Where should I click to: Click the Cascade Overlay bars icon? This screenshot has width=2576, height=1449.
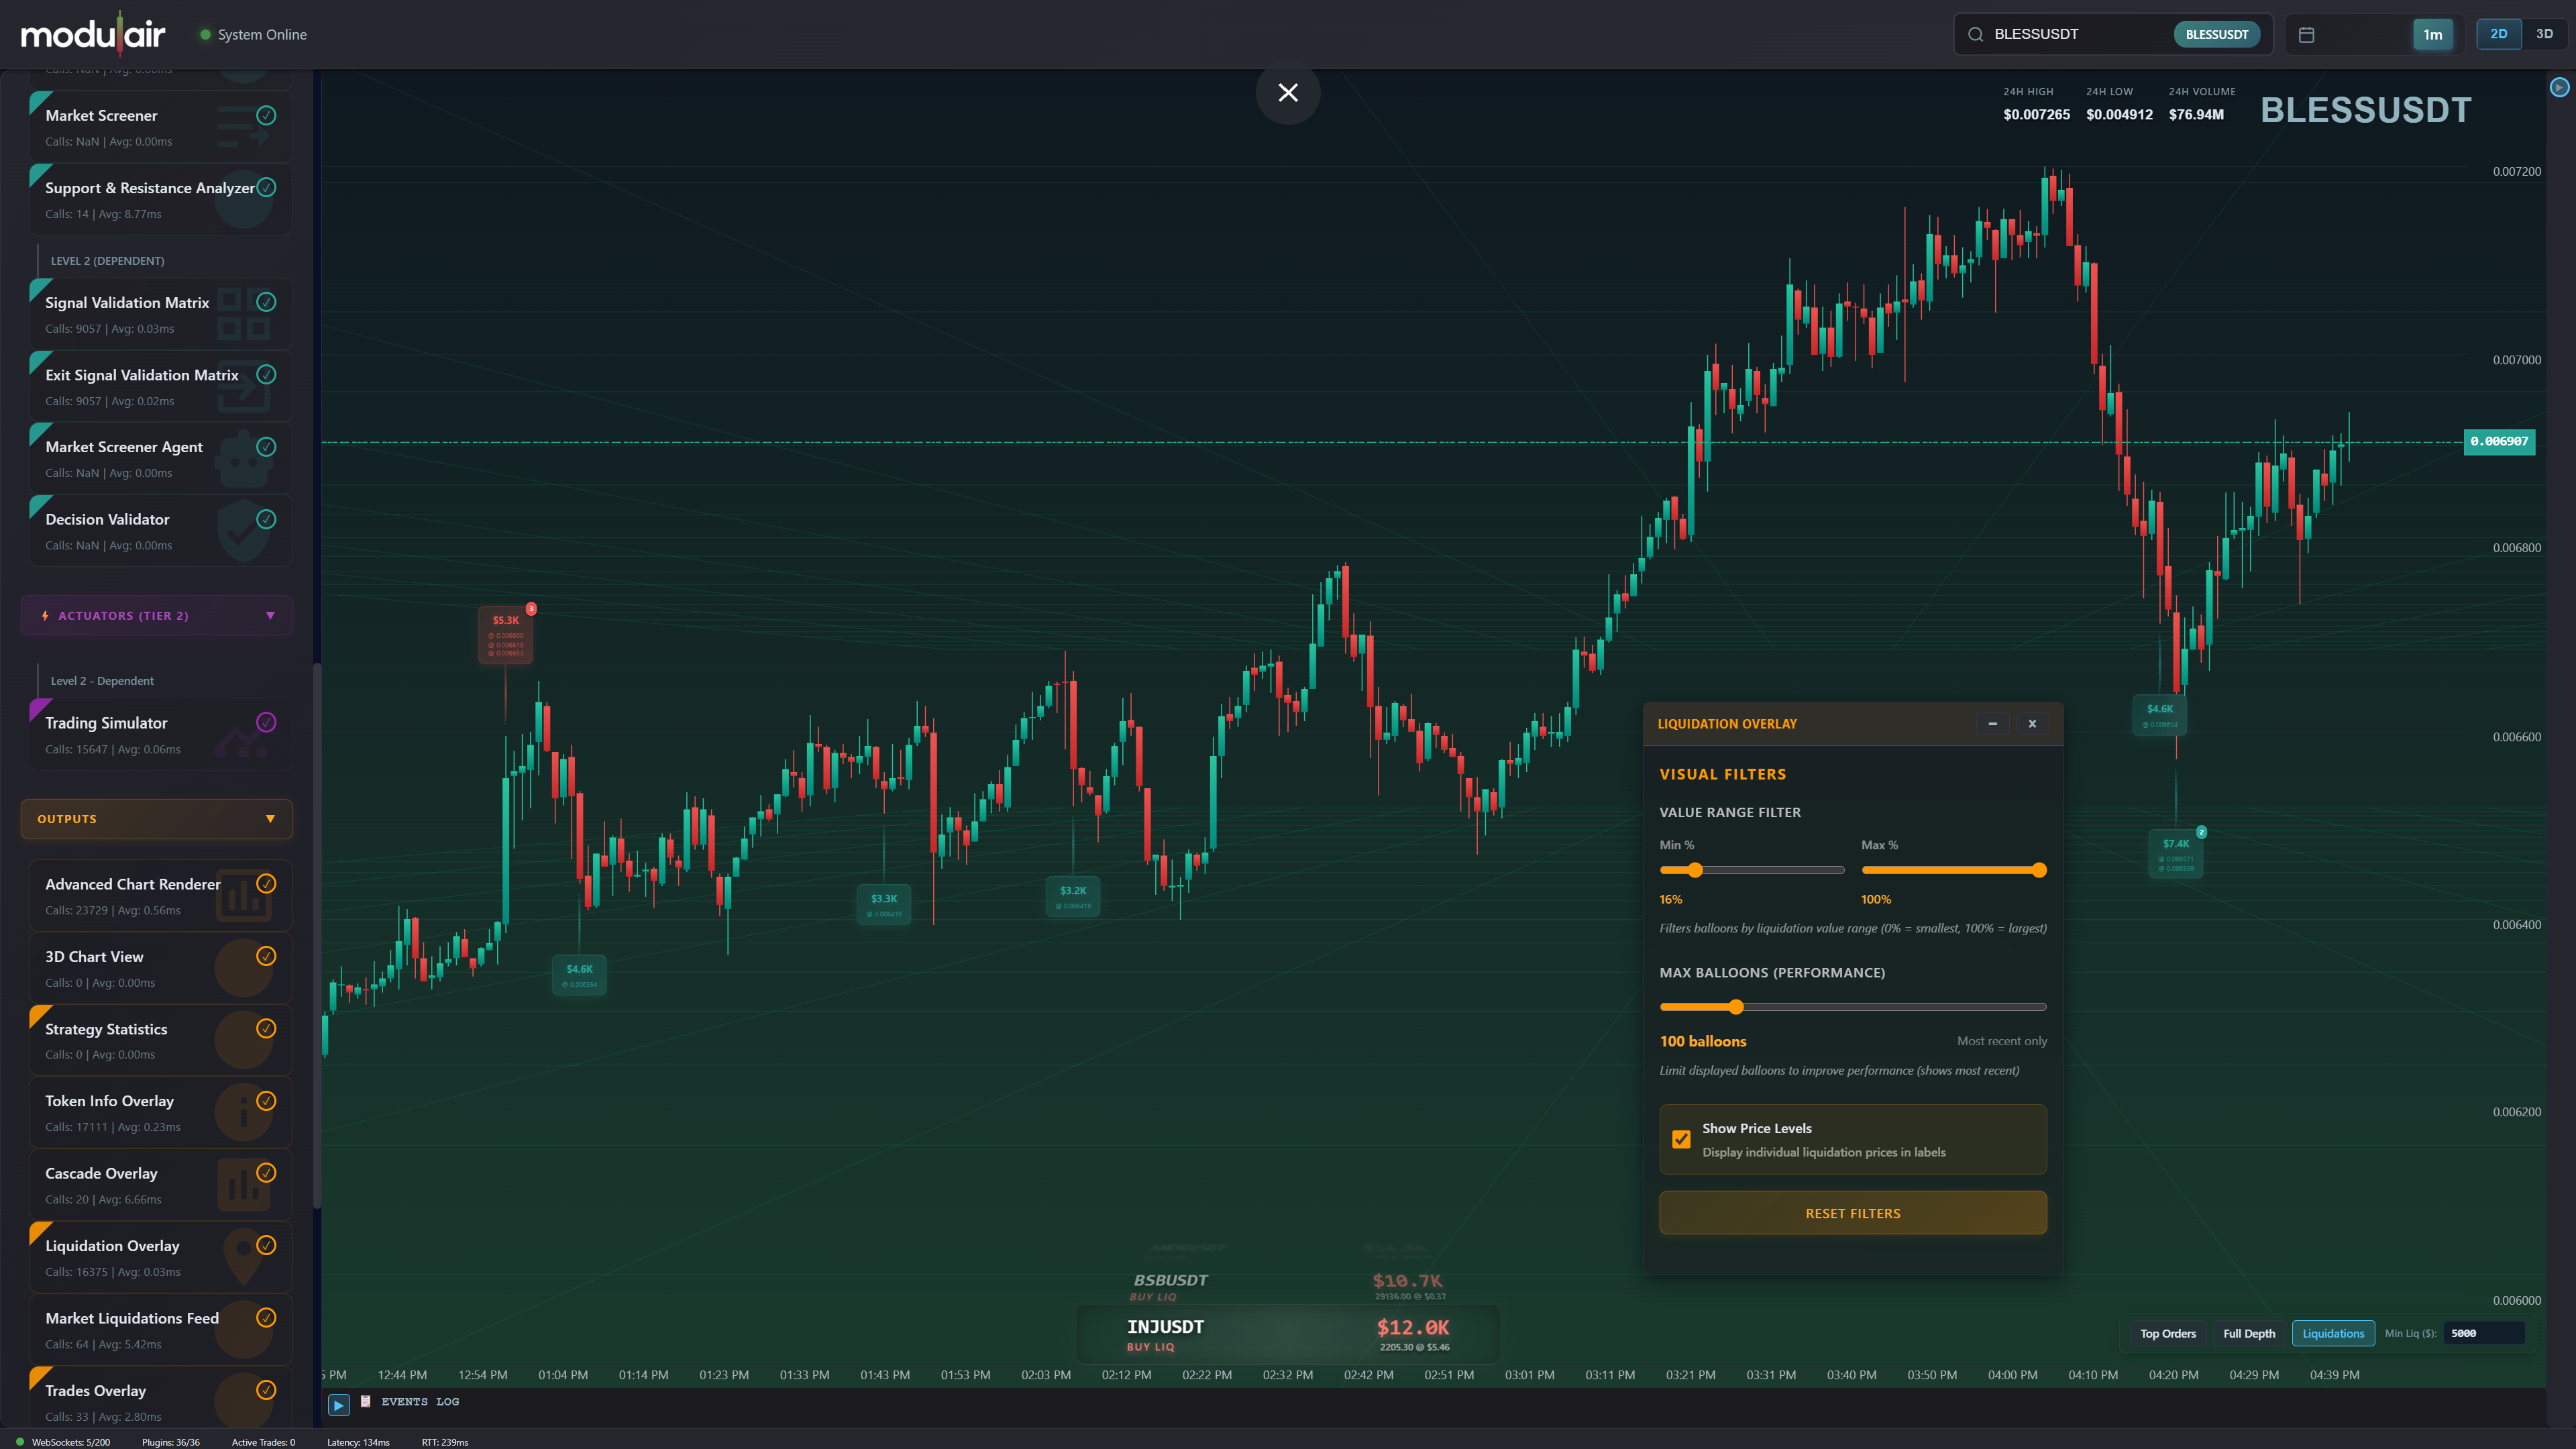243,1185
